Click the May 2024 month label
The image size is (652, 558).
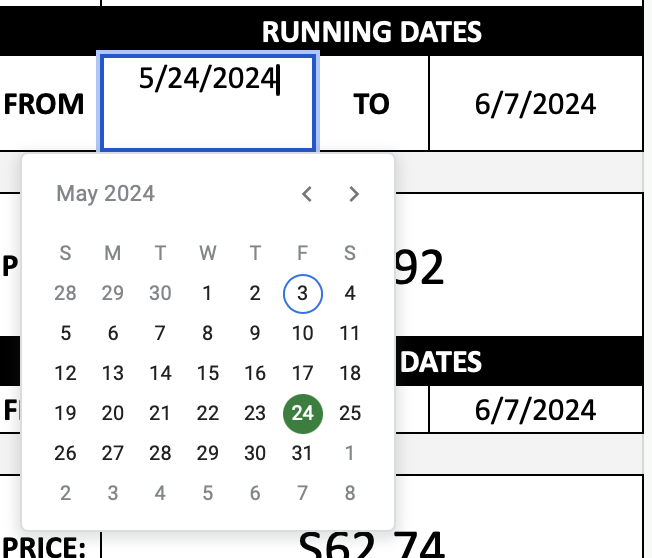[x=106, y=194]
